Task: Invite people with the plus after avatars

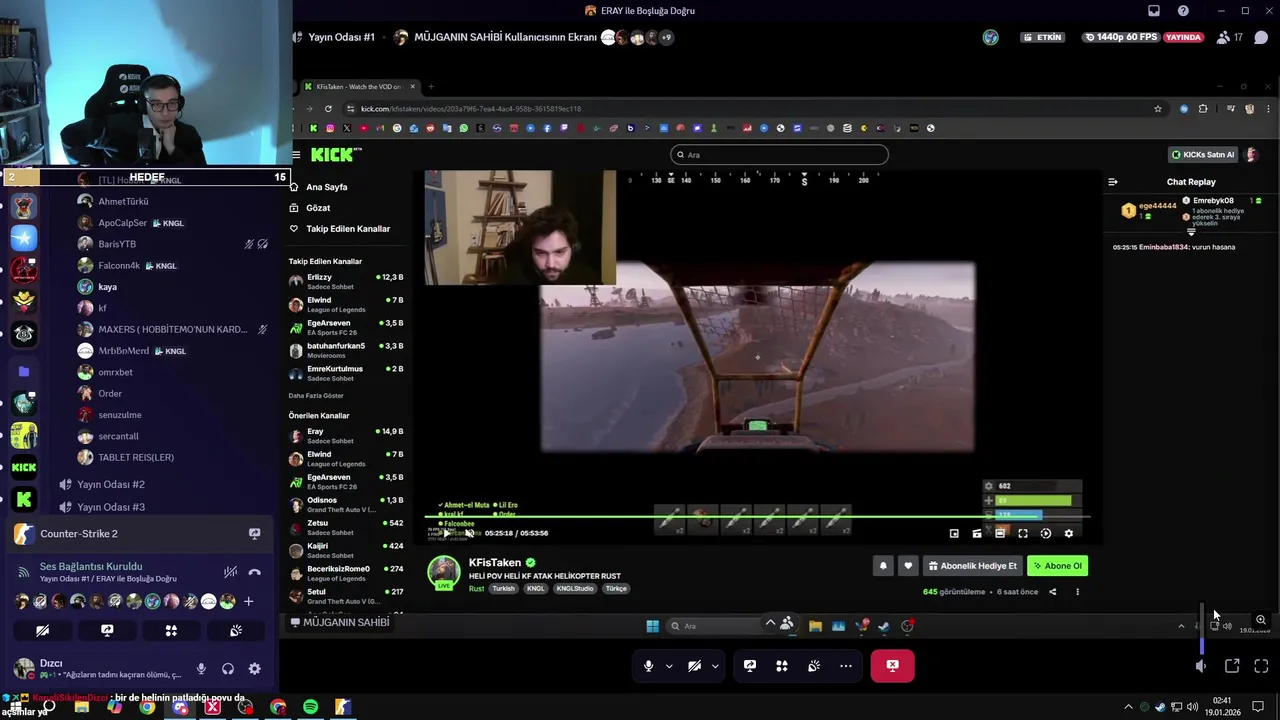Action: (x=248, y=601)
